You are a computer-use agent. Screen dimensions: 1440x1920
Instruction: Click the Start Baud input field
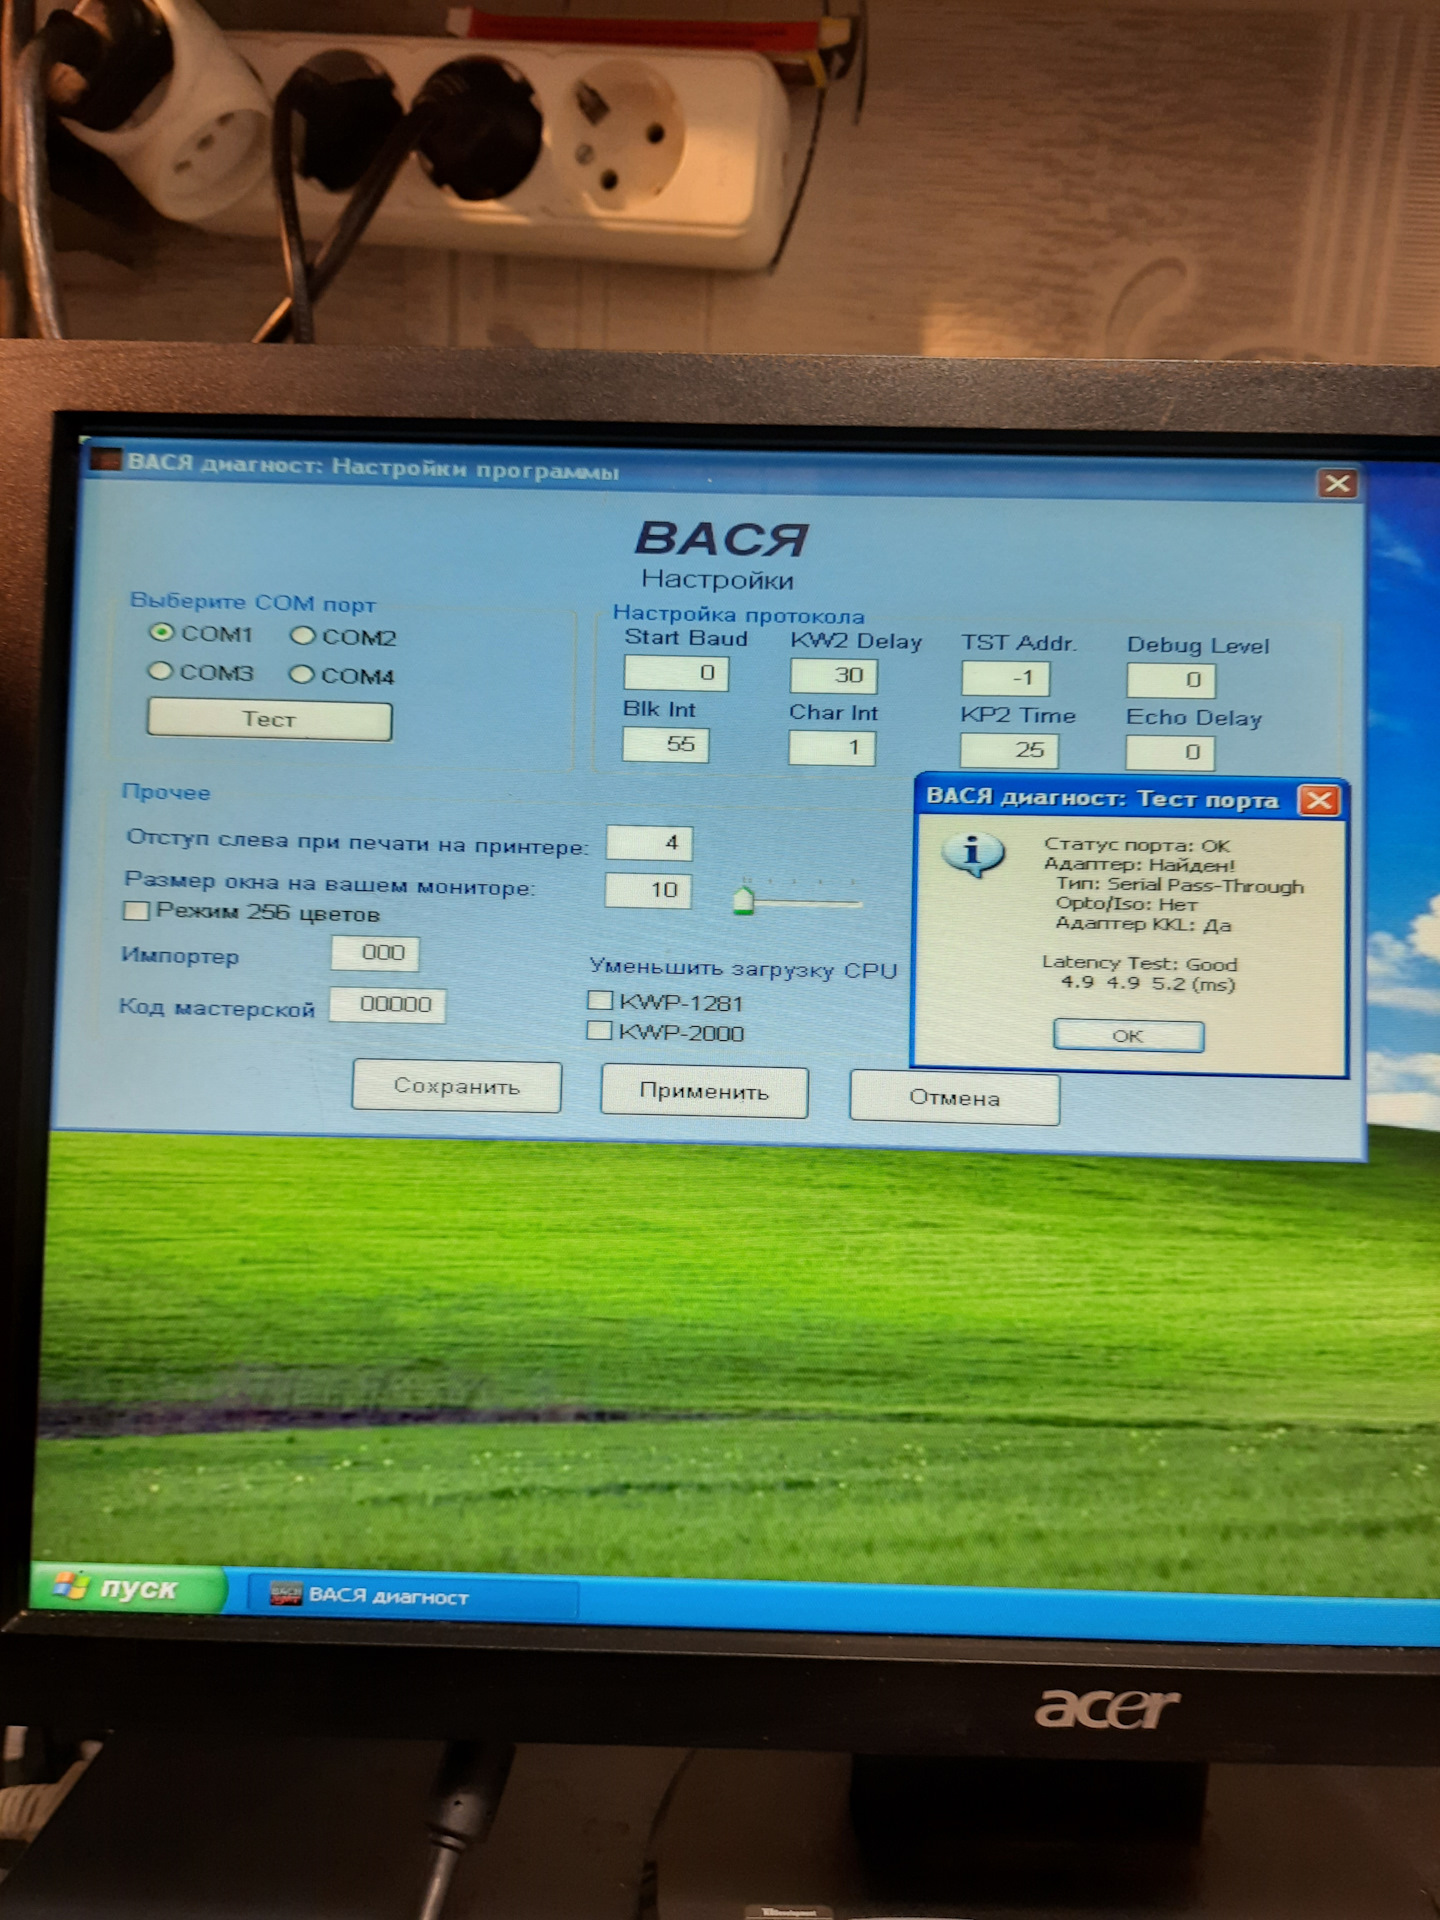pos(676,673)
